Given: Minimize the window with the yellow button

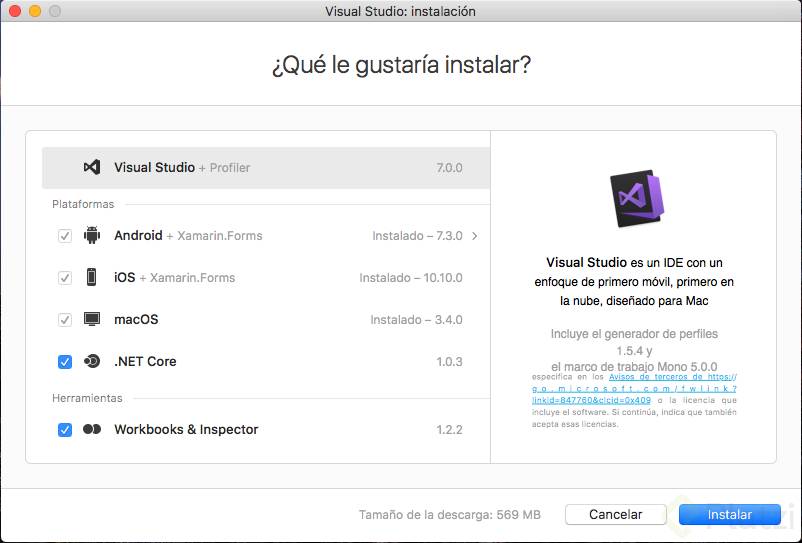Looking at the screenshot, I should click(x=35, y=11).
